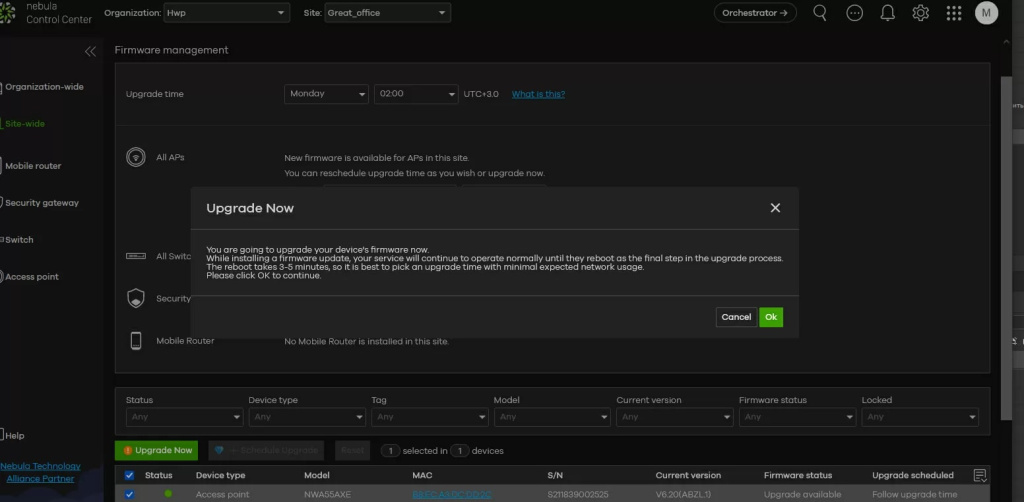The image size is (1024, 502).
Task: Open Security gateway sidebar menu
Action: [x=42, y=203]
